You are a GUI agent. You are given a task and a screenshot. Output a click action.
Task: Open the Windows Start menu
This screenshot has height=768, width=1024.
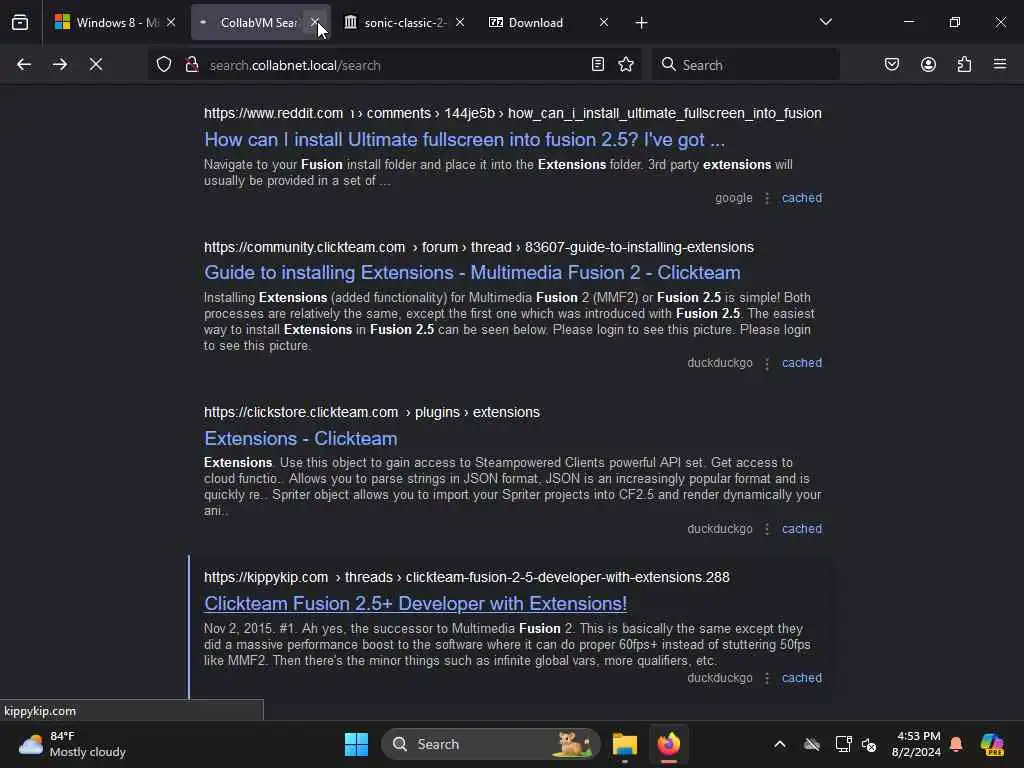[x=357, y=744]
